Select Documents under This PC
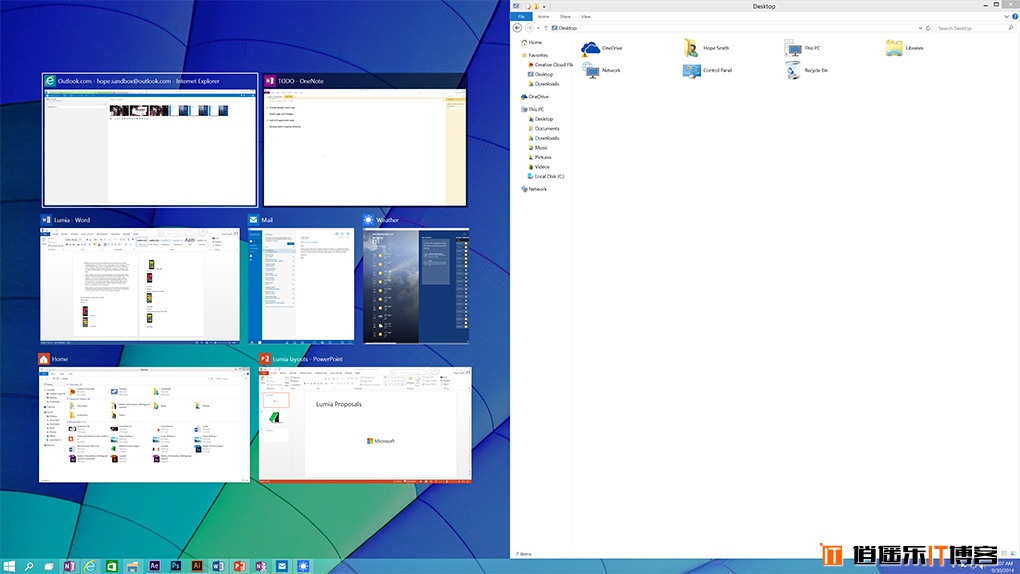This screenshot has width=1020, height=574. point(543,128)
